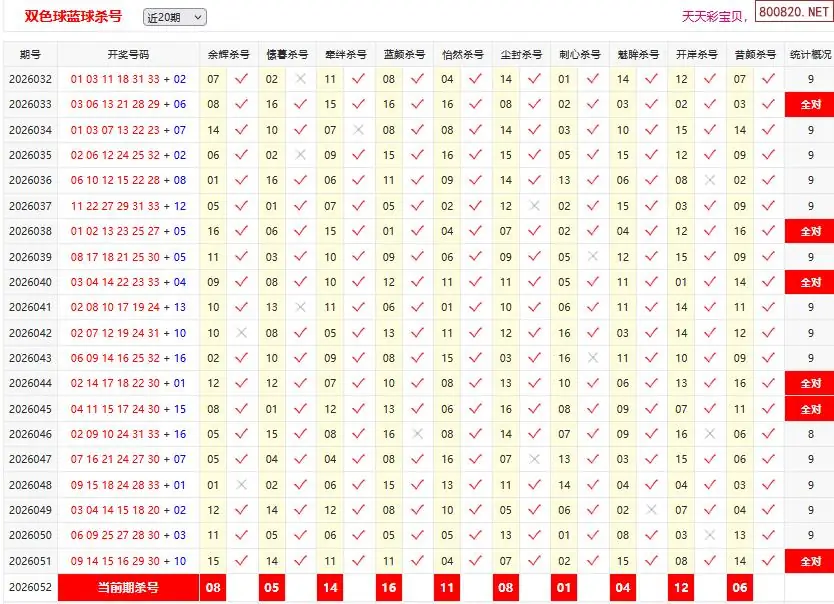
Task: Select the 余辉杀号 column header
Action: [229, 54]
